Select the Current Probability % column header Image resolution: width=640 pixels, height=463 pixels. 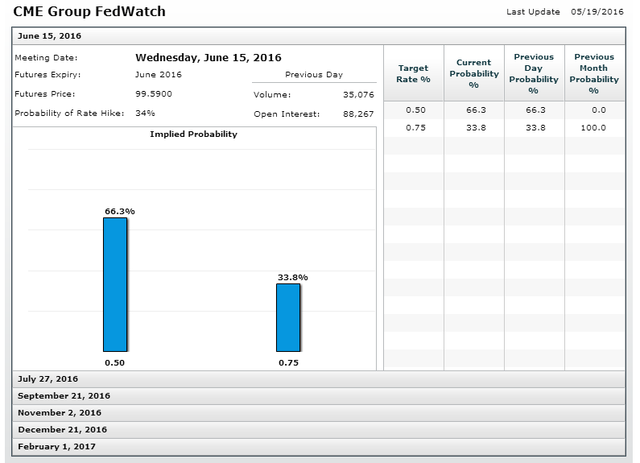click(x=473, y=73)
